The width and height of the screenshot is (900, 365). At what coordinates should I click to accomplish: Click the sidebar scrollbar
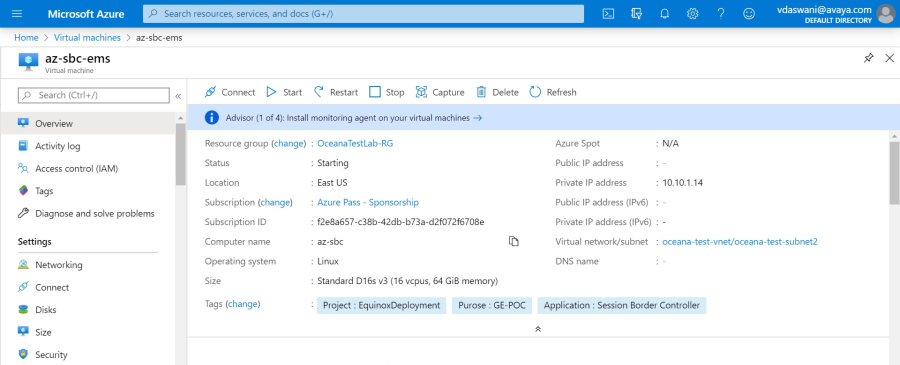[181, 154]
